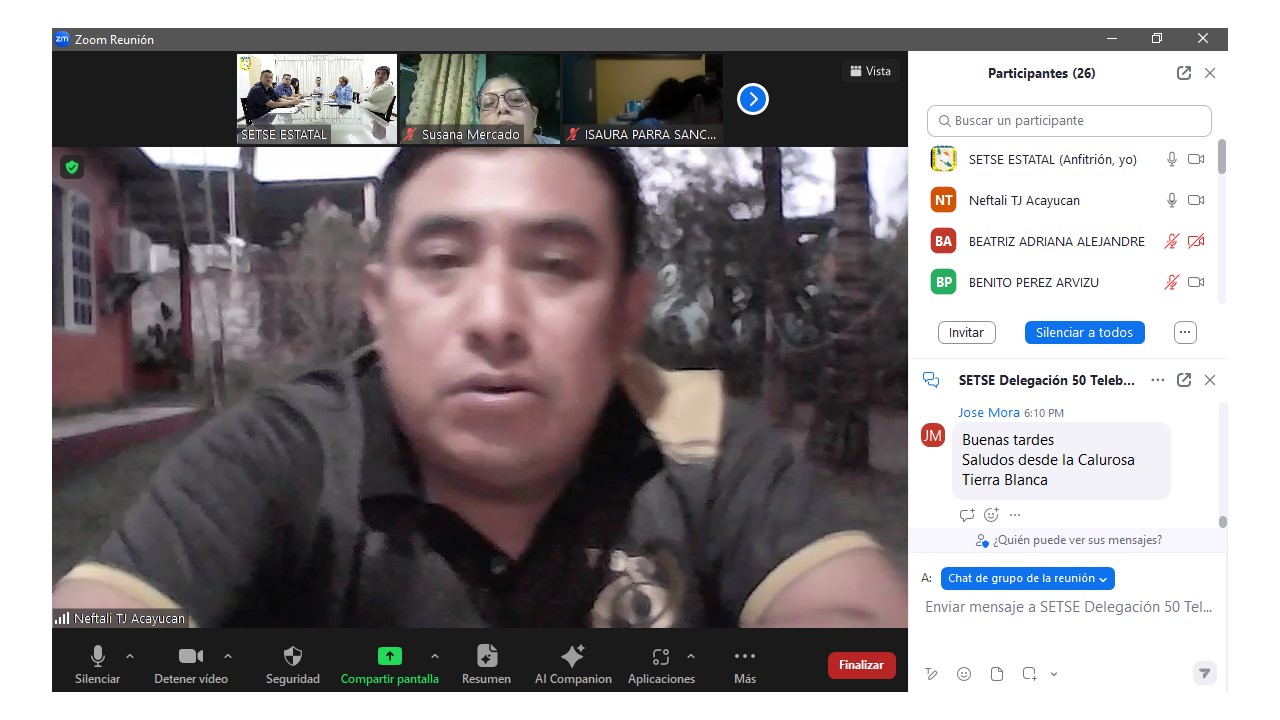Click the green encryption shield icon

[x=71, y=167]
